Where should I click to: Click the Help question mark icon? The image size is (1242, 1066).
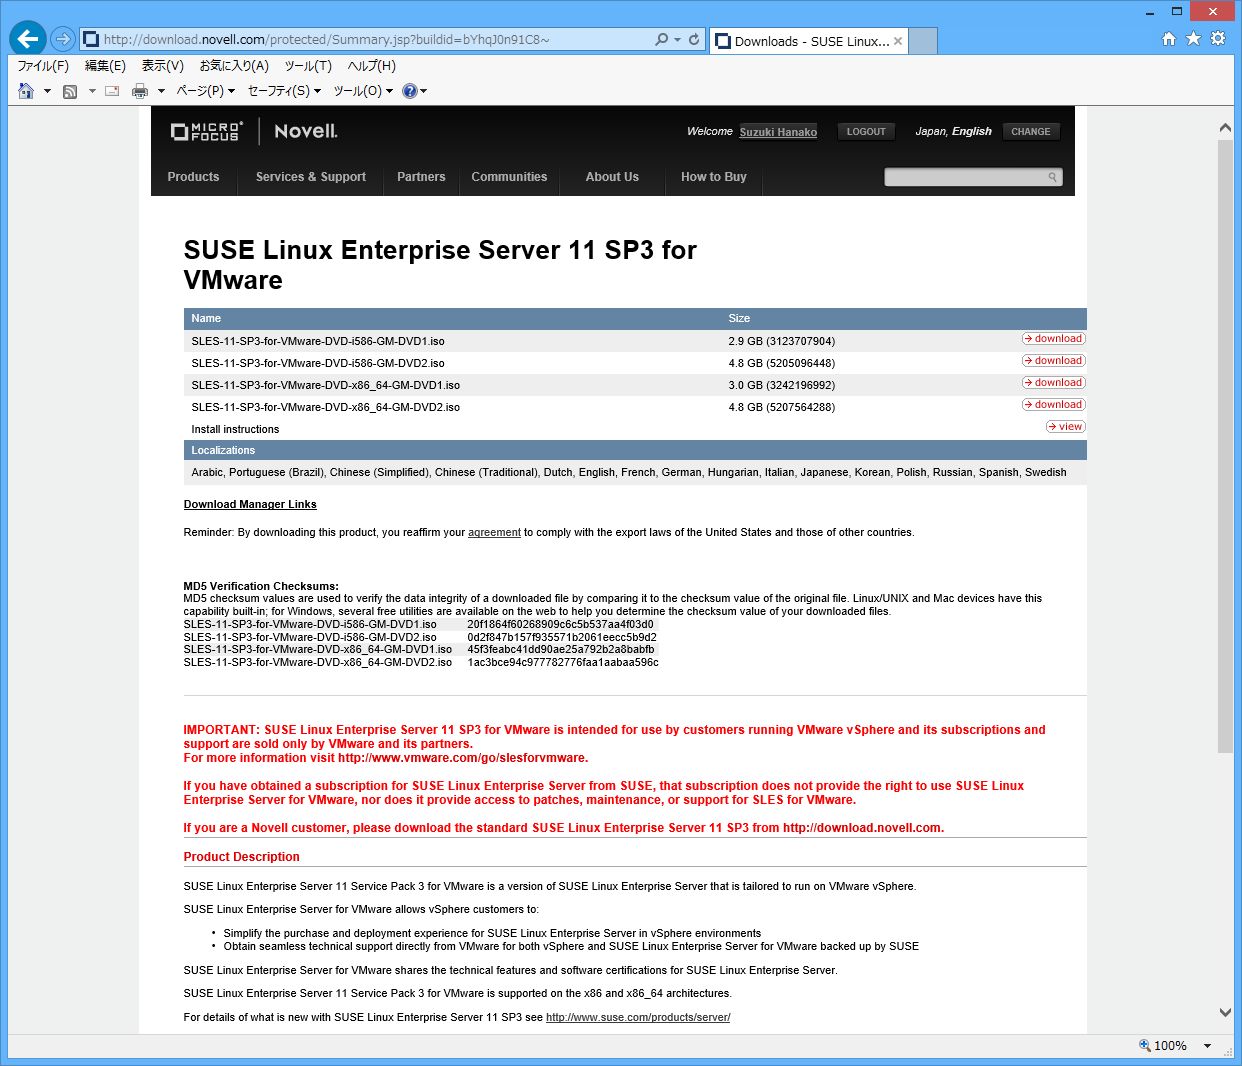click(x=409, y=91)
